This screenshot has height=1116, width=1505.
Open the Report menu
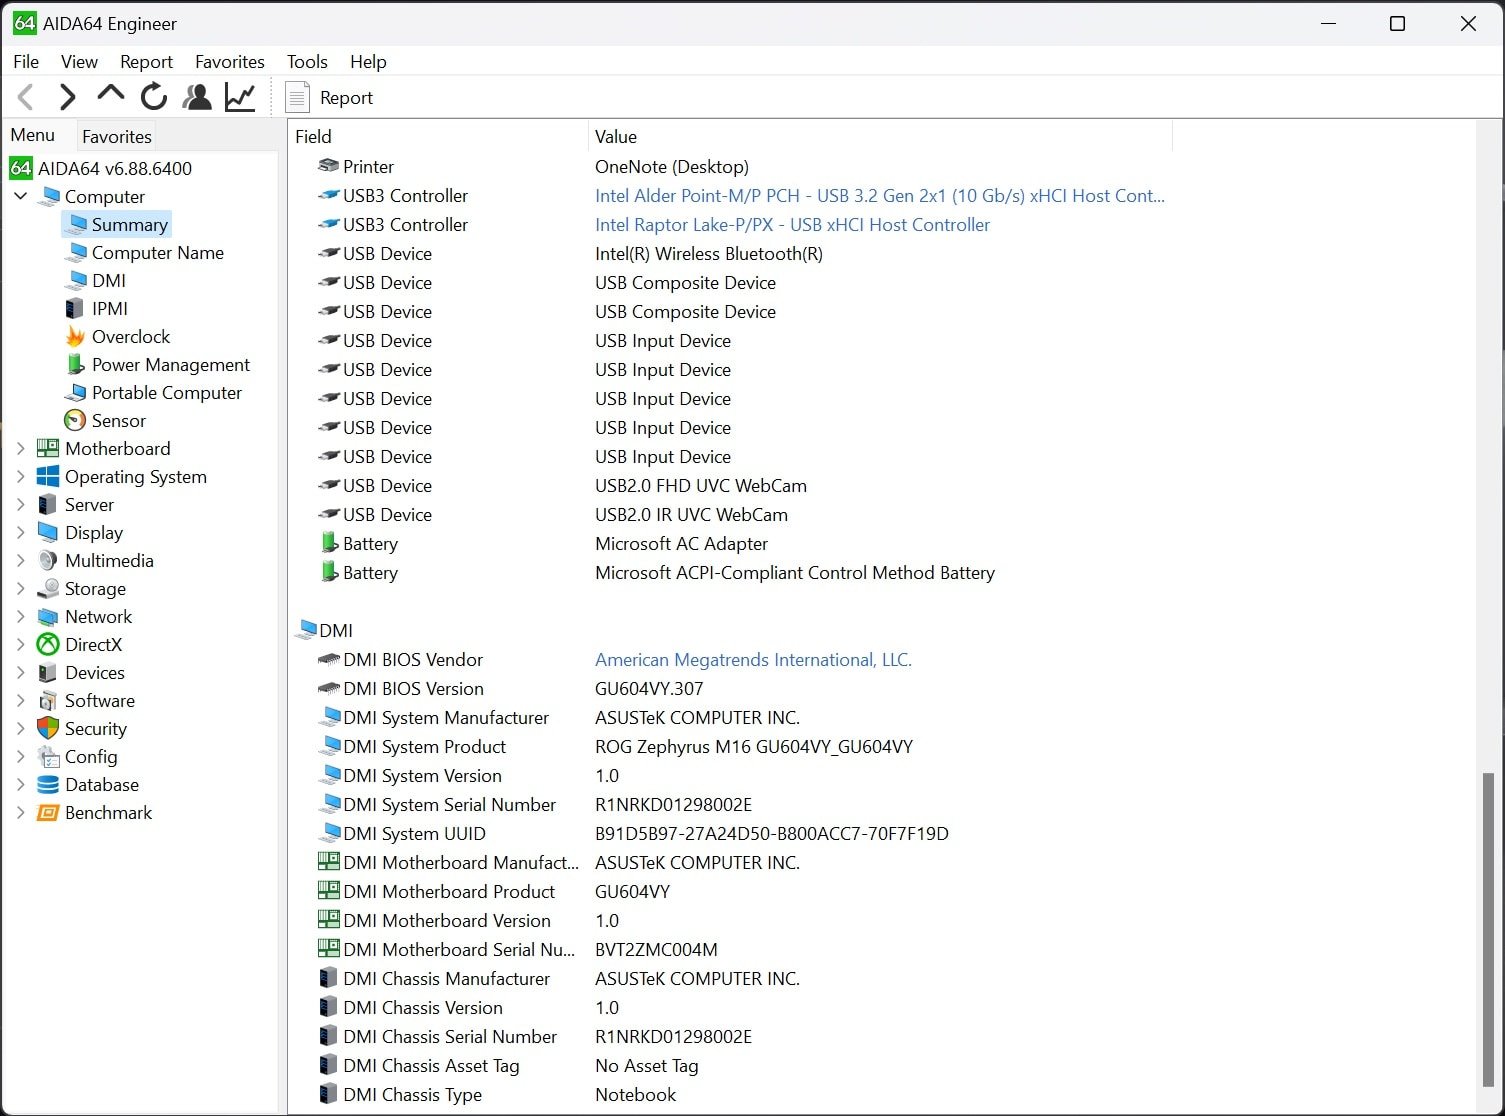click(146, 61)
